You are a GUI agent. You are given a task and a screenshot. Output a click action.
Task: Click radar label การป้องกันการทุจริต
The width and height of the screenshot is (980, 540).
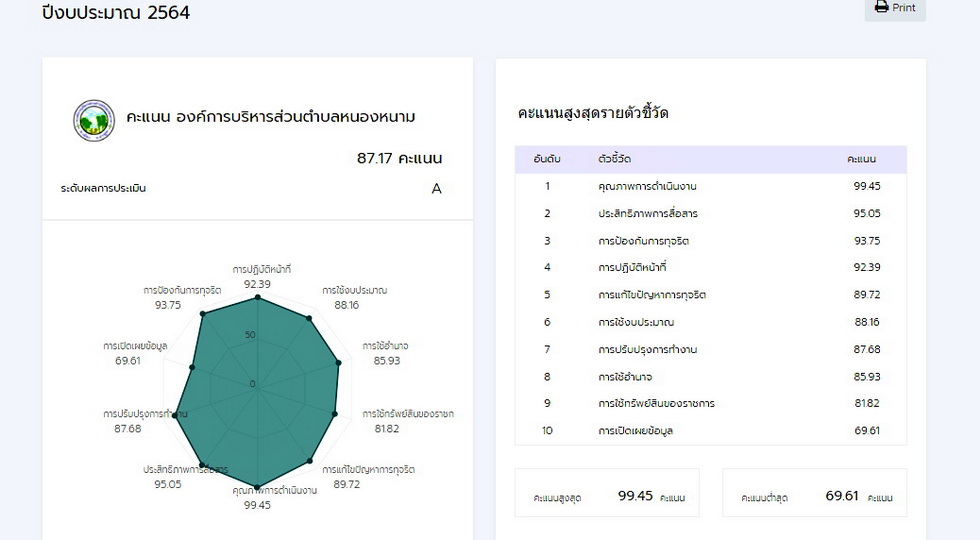tap(182, 291)
